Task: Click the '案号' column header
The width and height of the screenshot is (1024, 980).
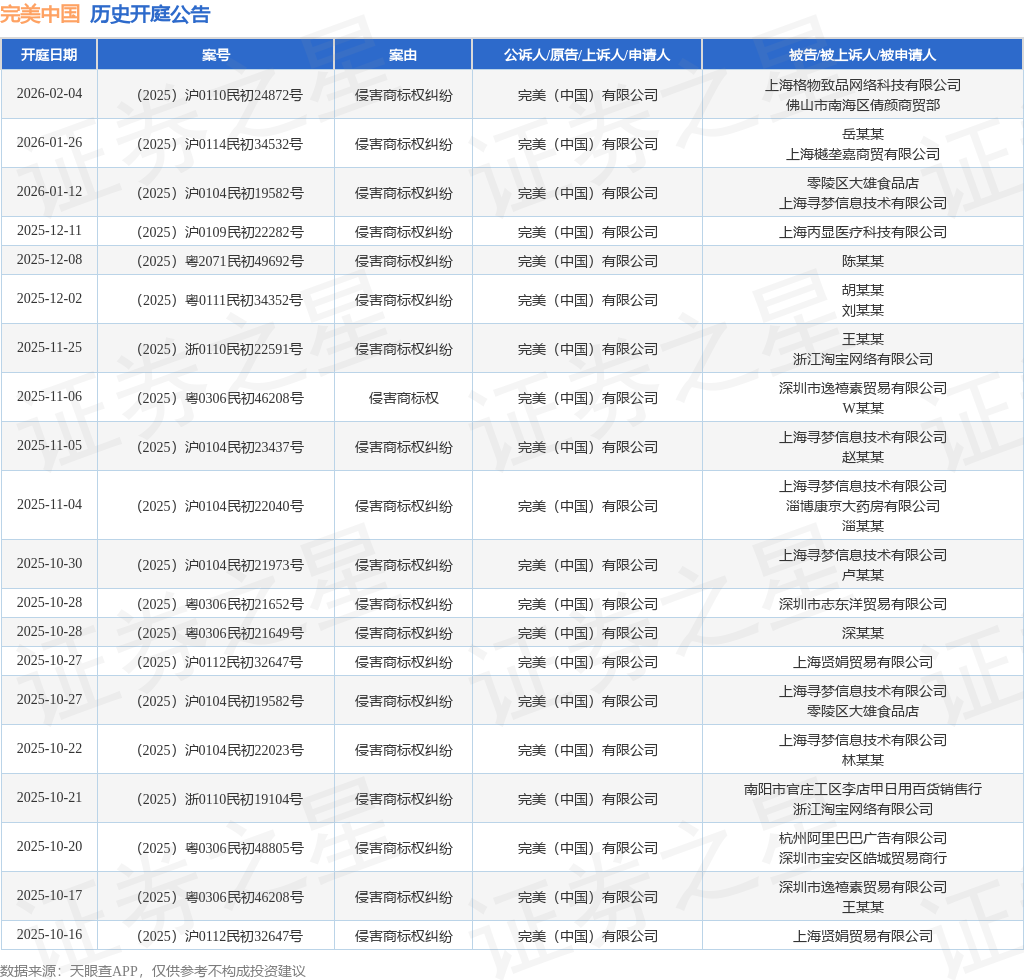Action: click(216, 55)
